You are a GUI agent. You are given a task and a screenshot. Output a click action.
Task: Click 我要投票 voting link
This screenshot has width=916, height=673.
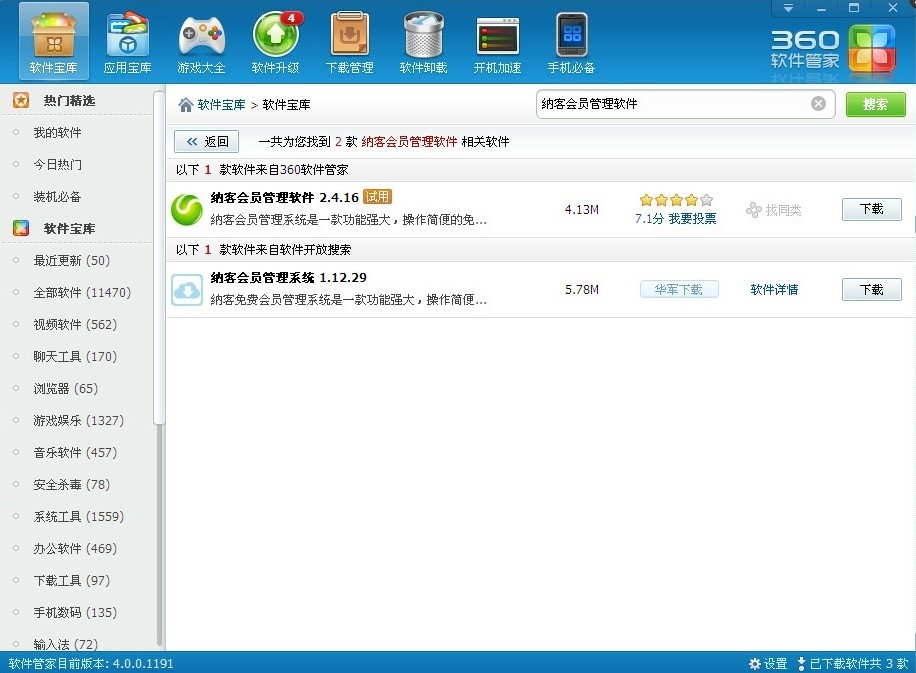692,218
